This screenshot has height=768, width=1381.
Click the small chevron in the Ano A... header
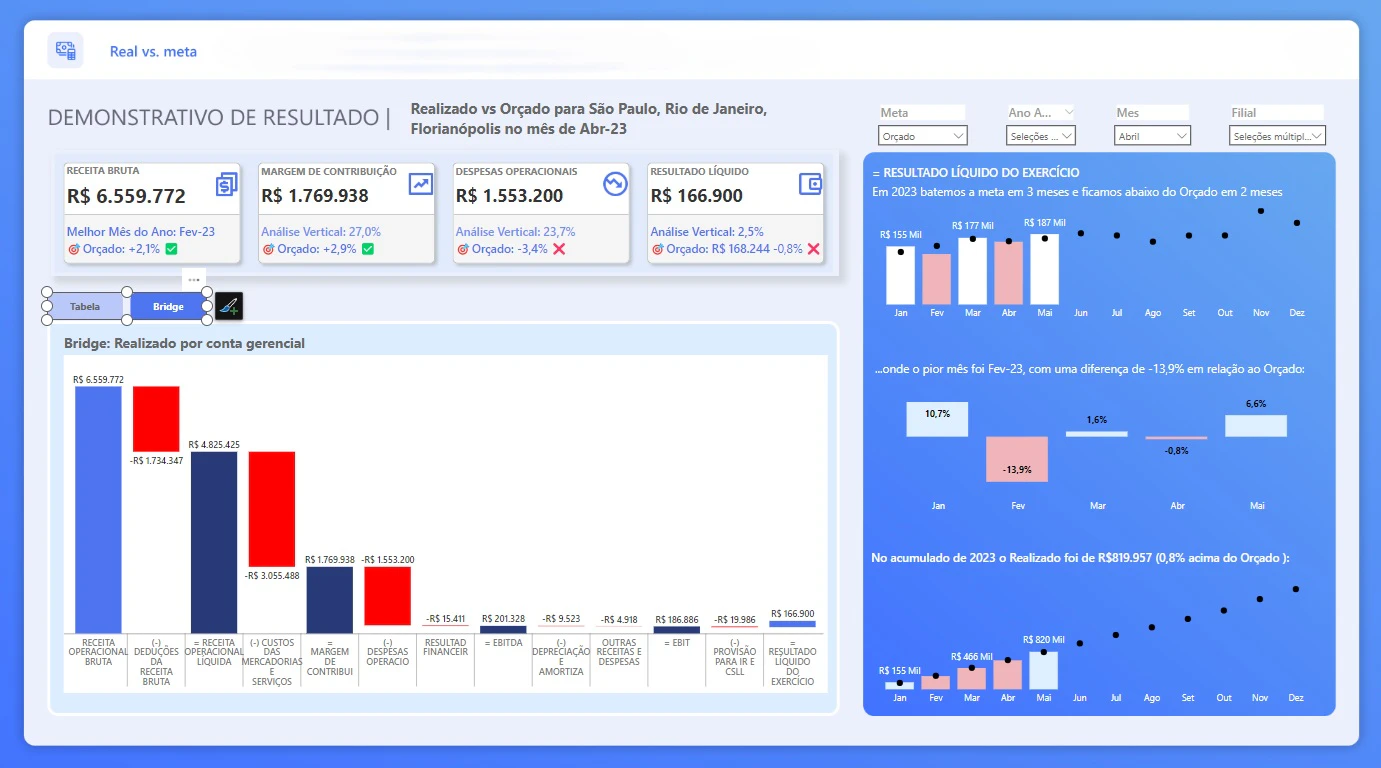(1069, 112)
